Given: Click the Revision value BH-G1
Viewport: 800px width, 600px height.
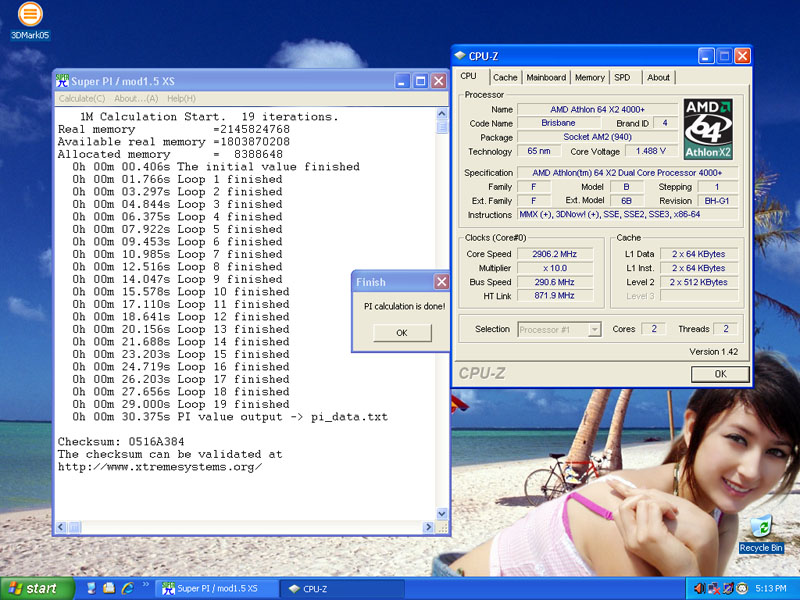Looking at the screenshot, I should click(717, 201).
